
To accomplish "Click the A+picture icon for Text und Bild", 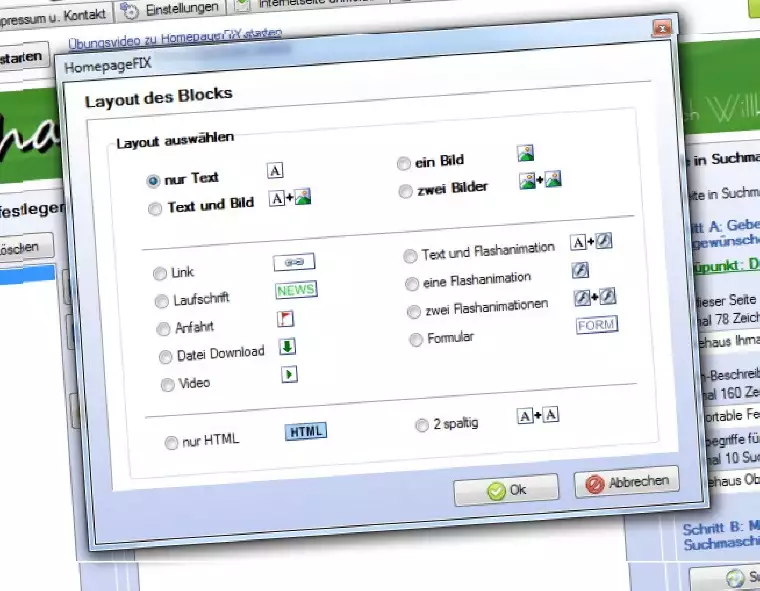I will 290,198.
